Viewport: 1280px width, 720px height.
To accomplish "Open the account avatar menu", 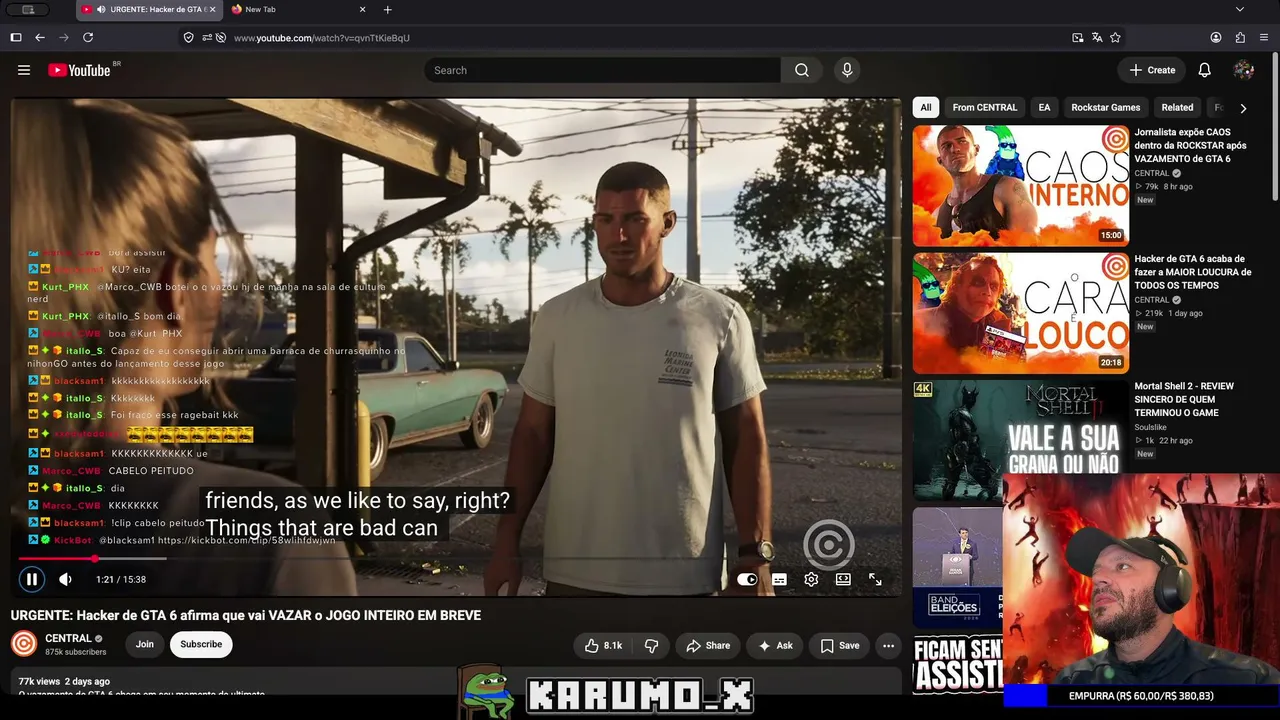I will [1244, 70].
